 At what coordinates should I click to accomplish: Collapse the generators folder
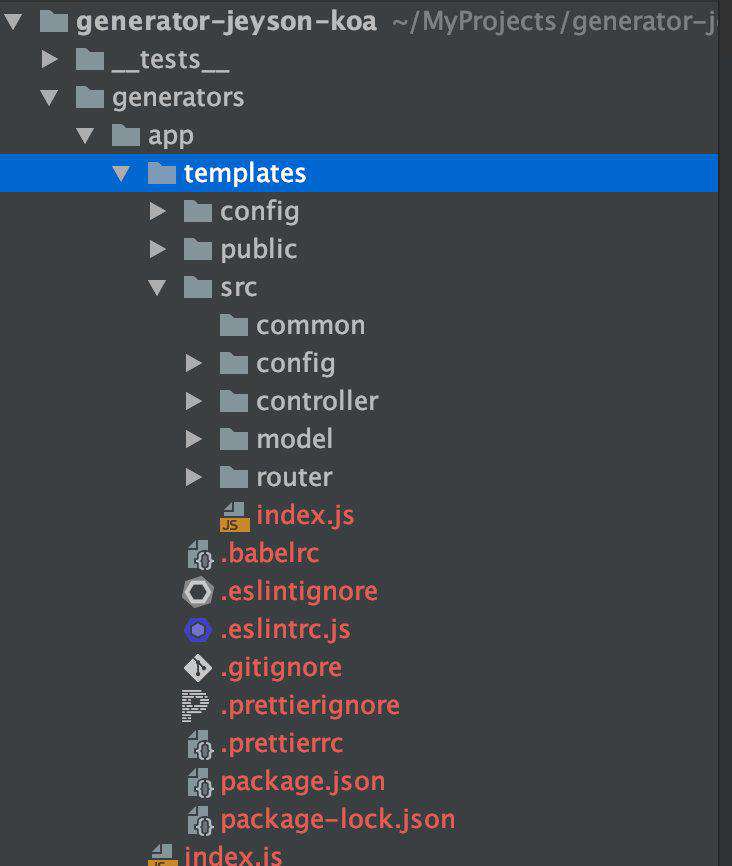pos(49,98)
